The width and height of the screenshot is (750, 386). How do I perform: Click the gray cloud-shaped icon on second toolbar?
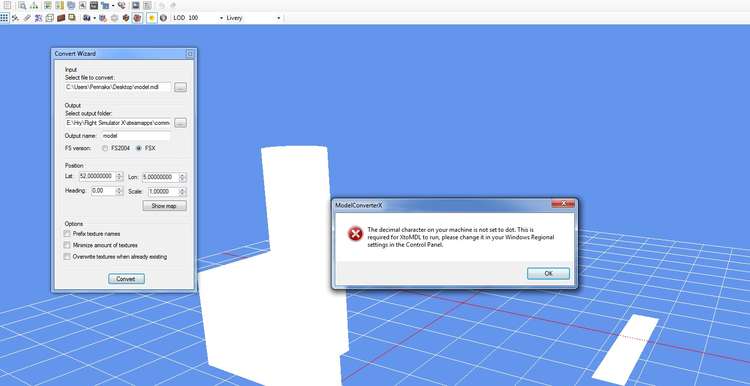[x=114, y=18]
